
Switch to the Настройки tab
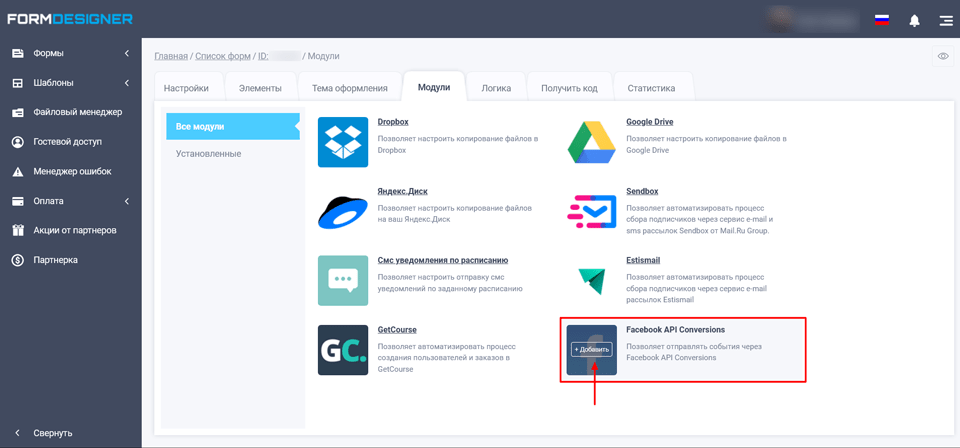pyautogui.click(x=186, y=88)
